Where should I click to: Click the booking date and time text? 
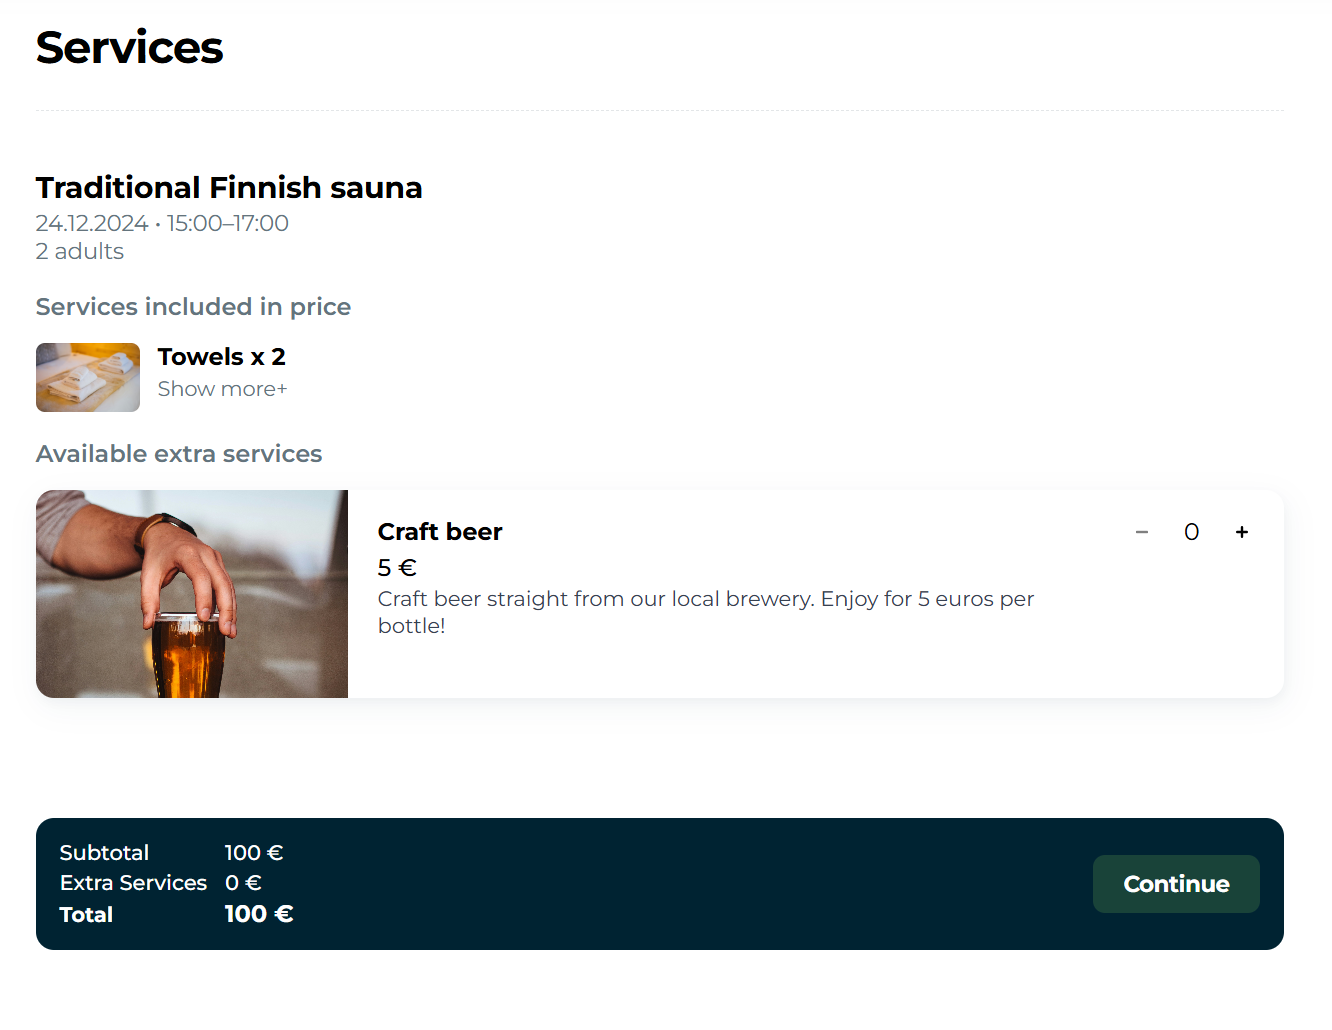pyautogui.click(x=162, y=223)
